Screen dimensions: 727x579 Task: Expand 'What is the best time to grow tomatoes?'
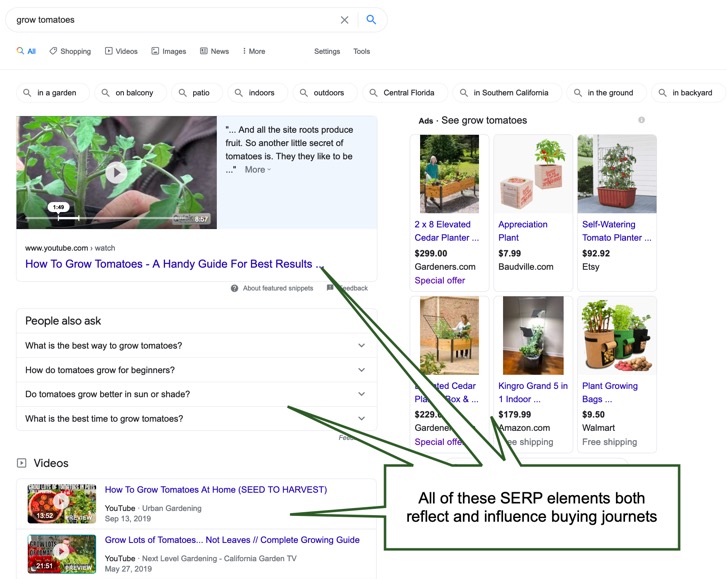196,419
